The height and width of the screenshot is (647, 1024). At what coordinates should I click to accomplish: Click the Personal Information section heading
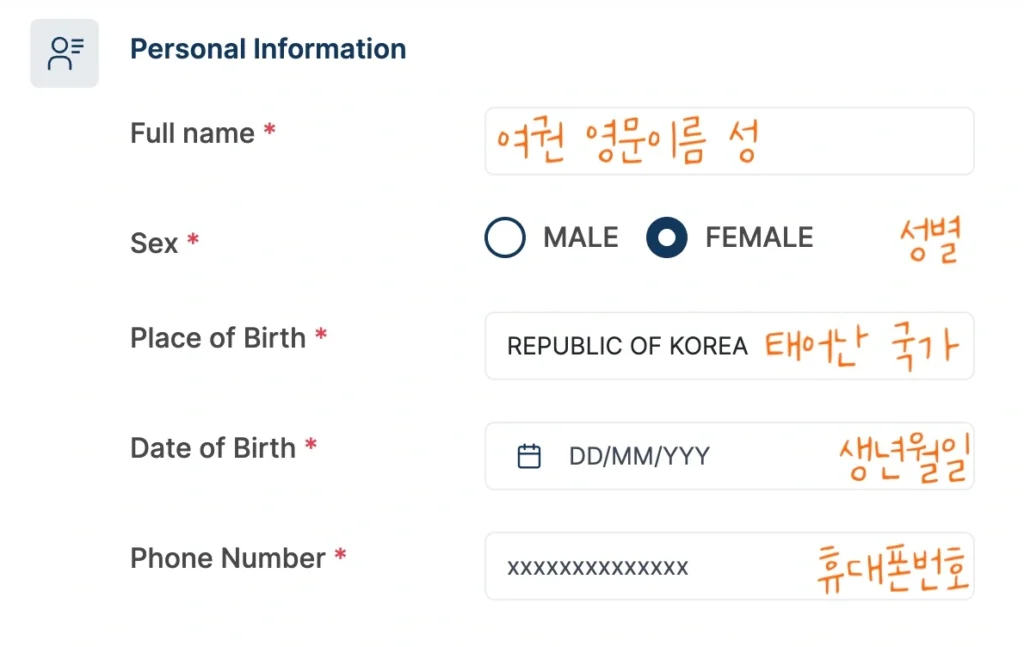pyautogui.click(x=268, y=49)
